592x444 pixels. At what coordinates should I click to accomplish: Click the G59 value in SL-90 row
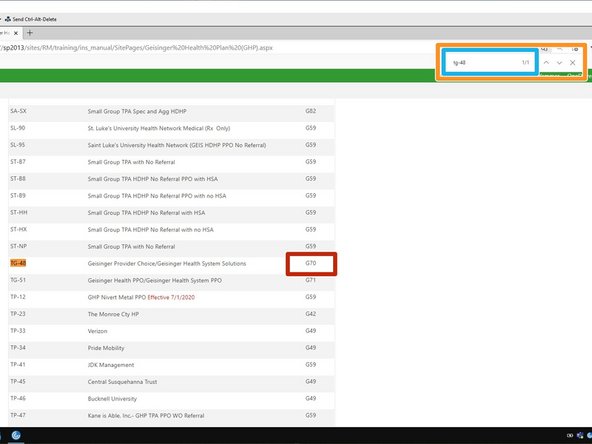click(x=311, y=128)
